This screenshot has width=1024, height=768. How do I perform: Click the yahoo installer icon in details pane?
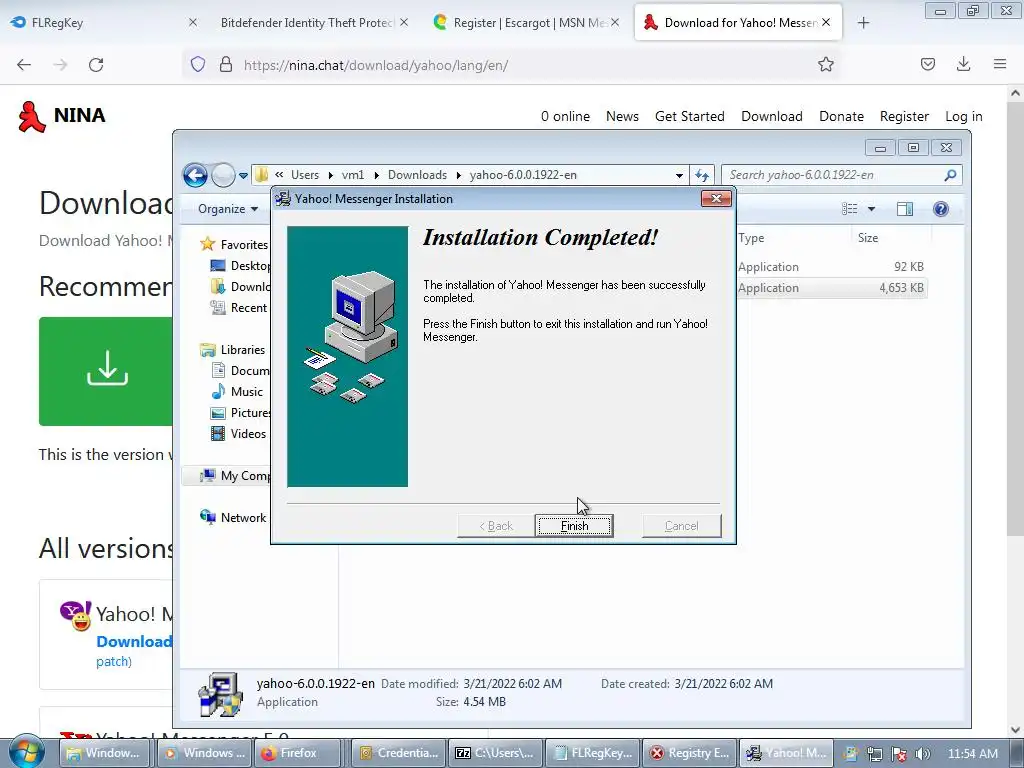pos(221,694)
